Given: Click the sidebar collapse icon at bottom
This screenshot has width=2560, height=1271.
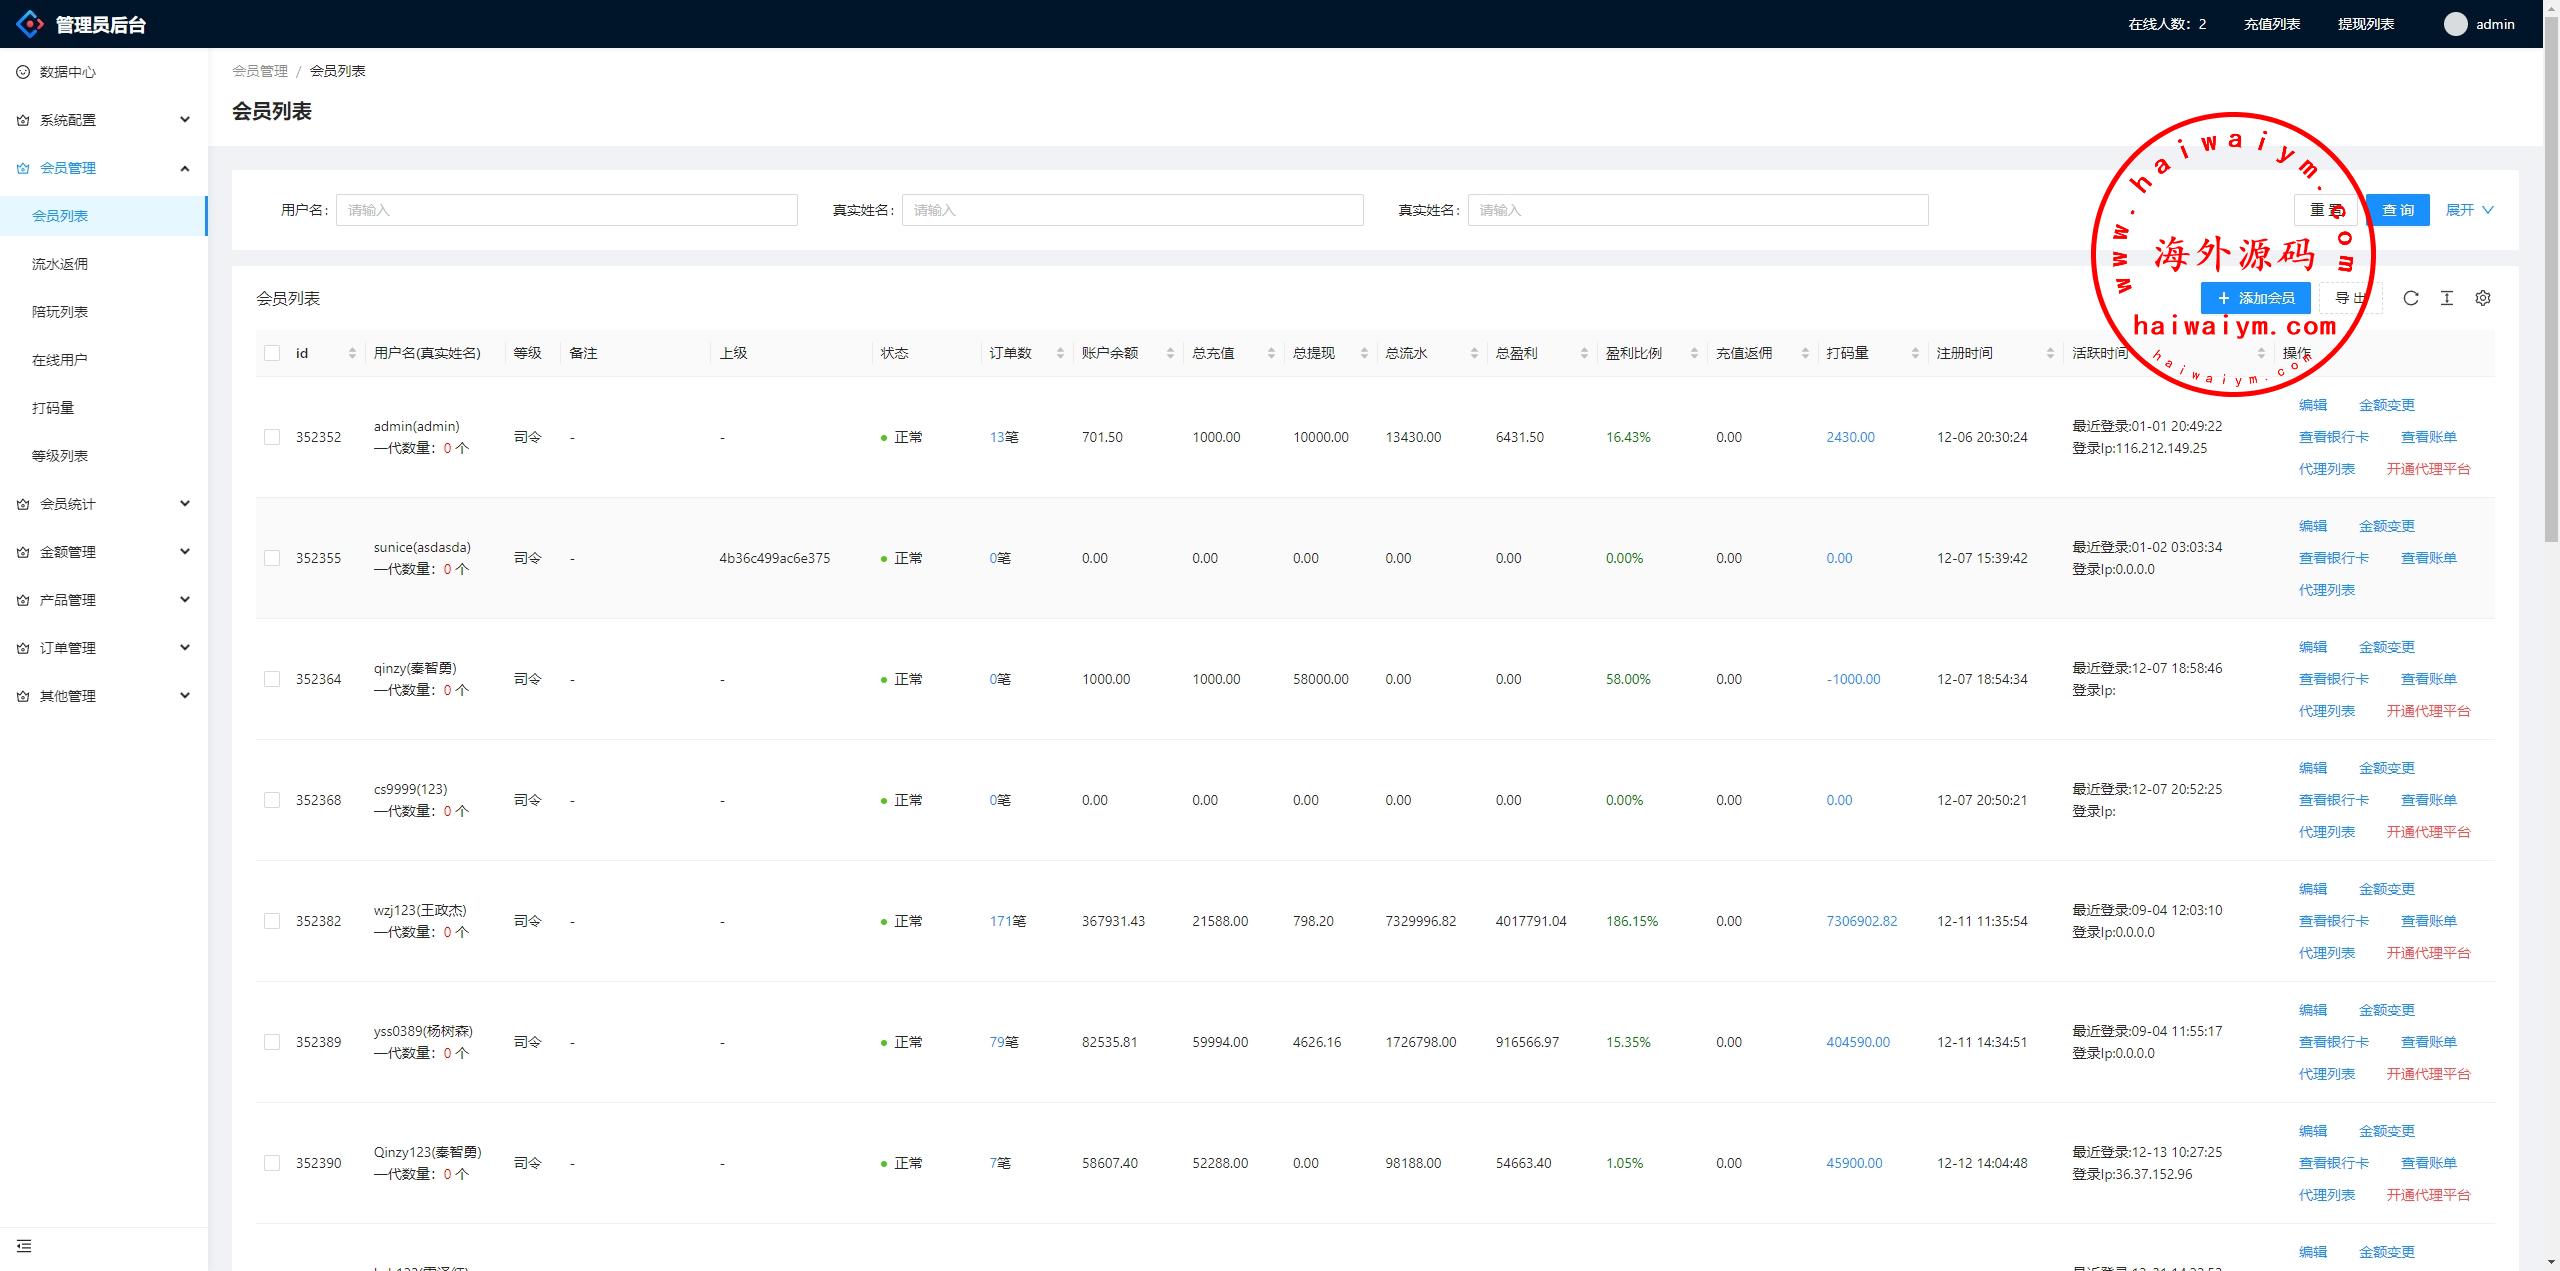Looking at the screenshot, I should click(24, 1246).
